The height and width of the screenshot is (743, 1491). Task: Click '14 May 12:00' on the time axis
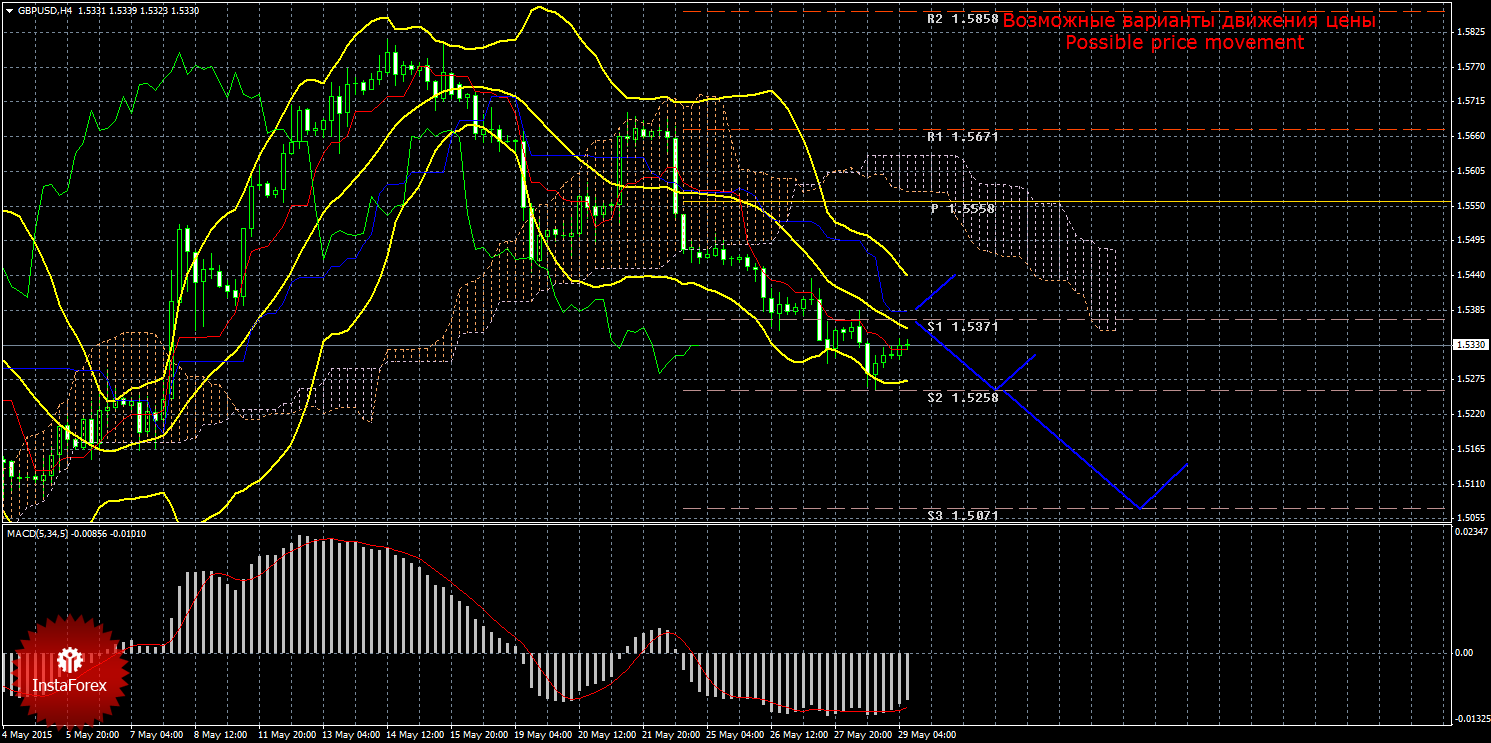(x=414, y=735)
